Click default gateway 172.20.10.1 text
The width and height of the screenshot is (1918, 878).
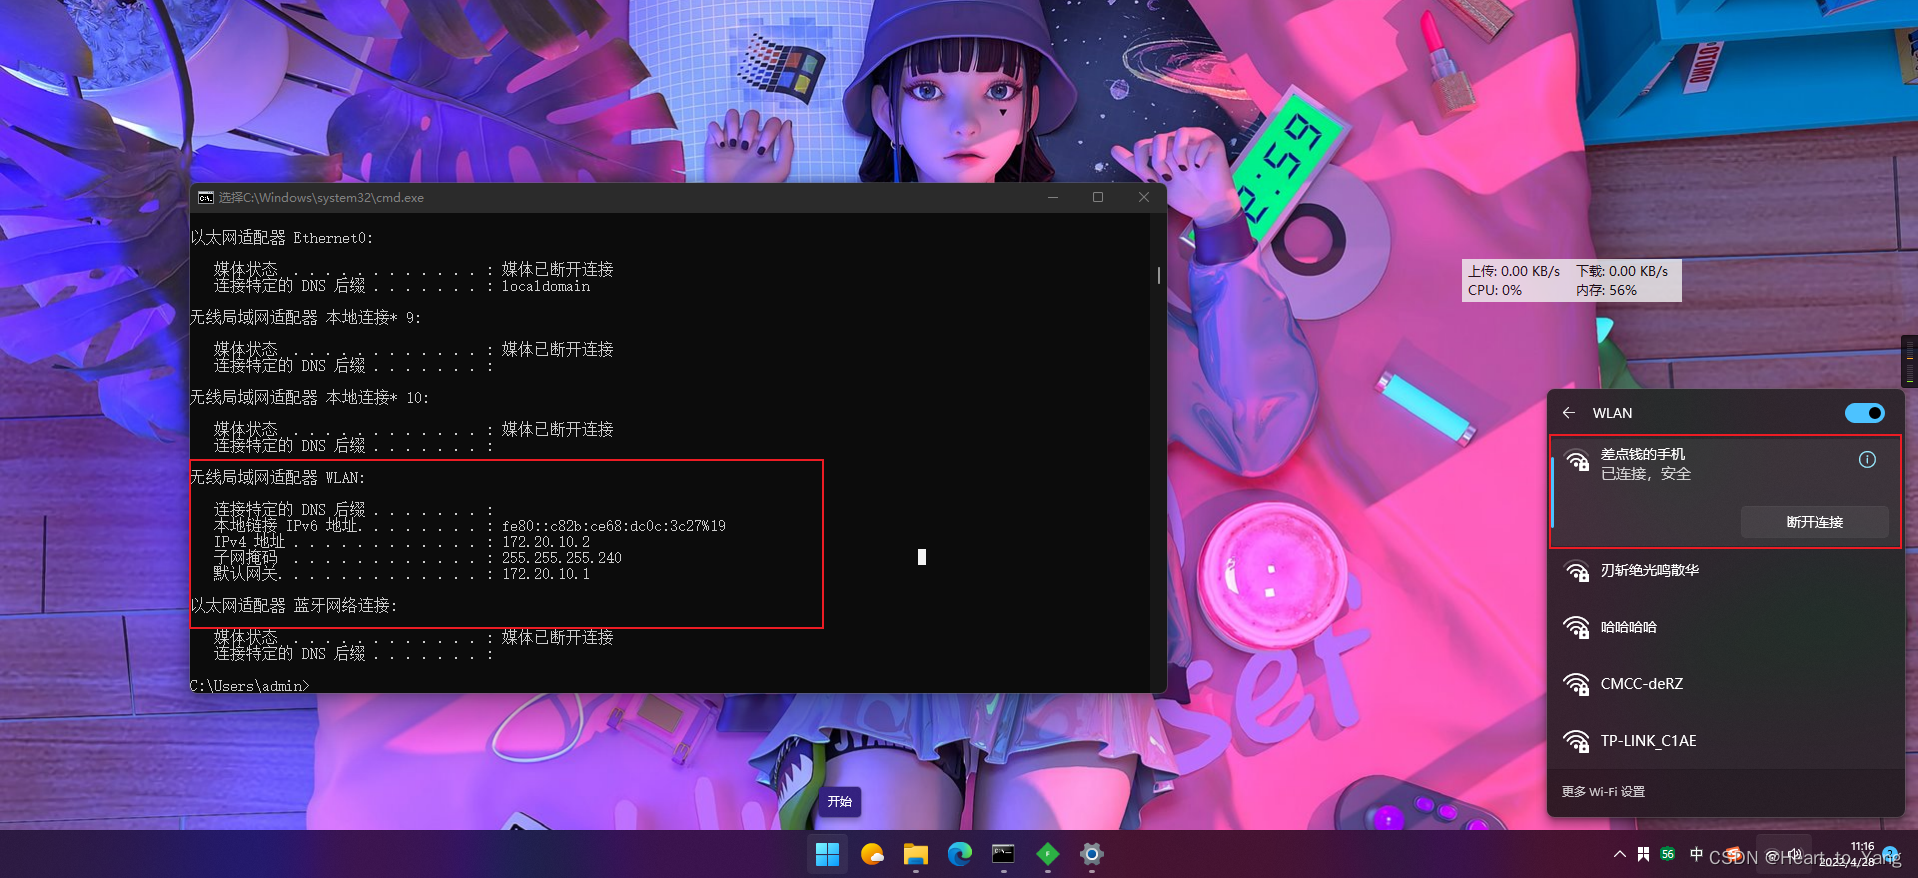546,574
